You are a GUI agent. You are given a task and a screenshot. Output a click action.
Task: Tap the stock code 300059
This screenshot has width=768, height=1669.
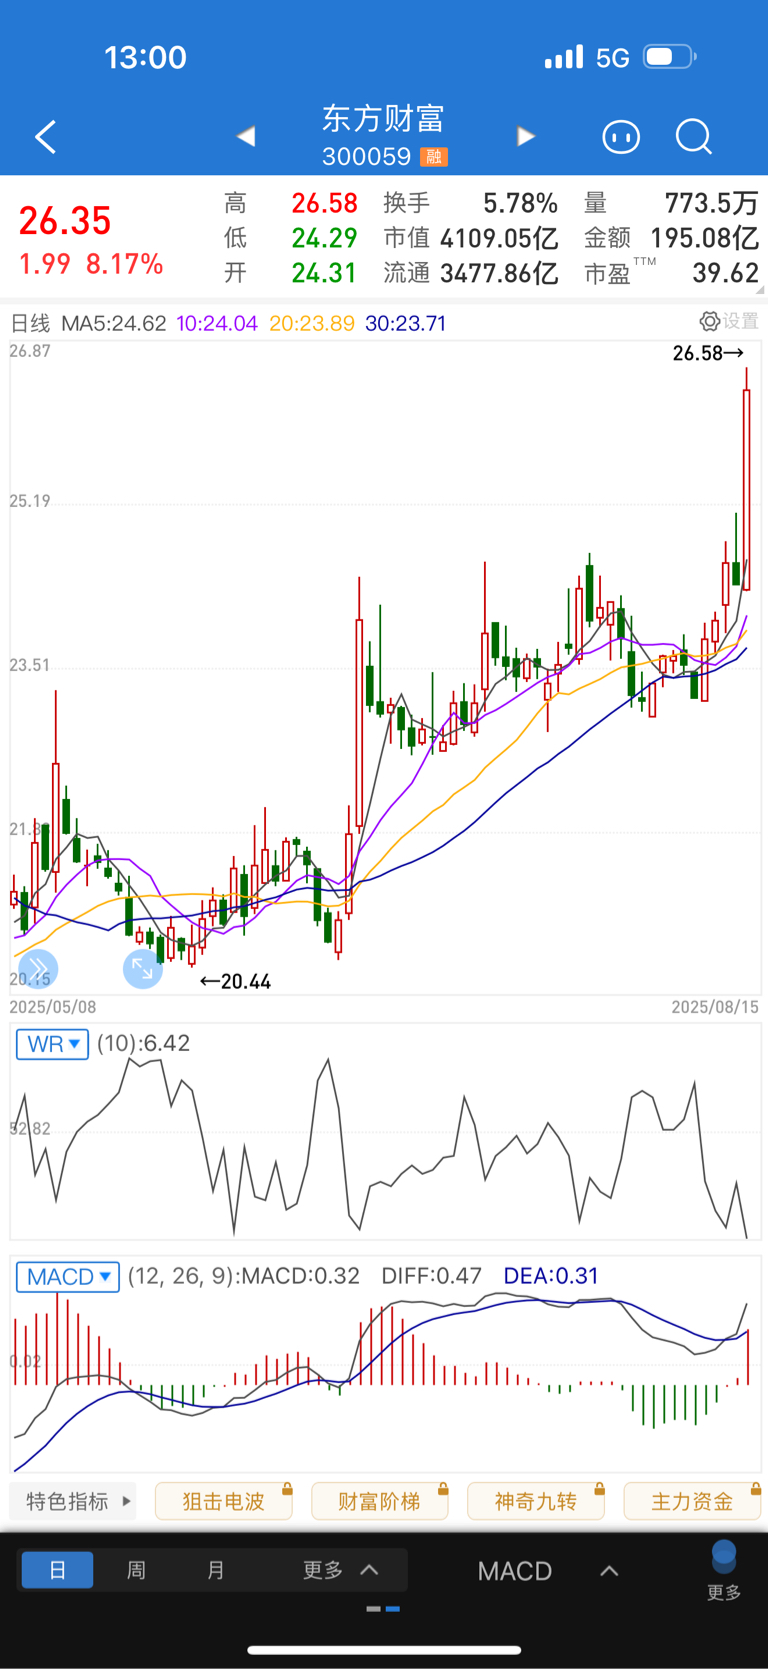click(x=366, y=157)
